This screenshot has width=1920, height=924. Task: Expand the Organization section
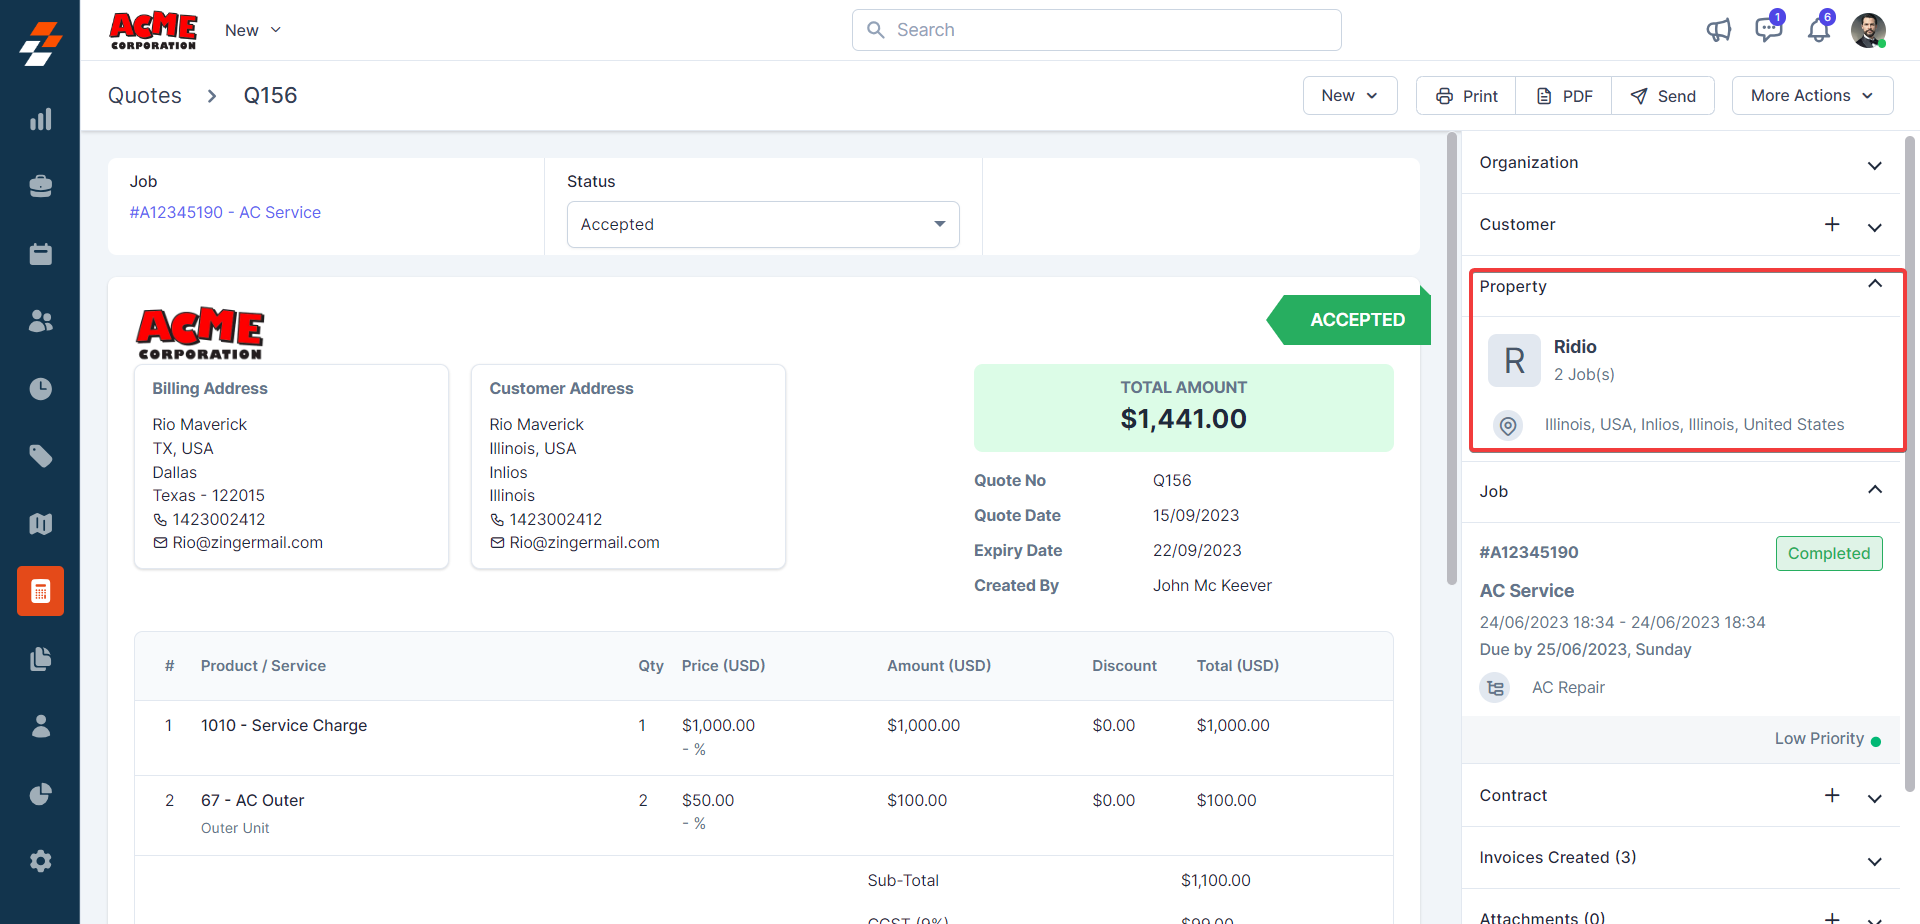click(1874, 164)
